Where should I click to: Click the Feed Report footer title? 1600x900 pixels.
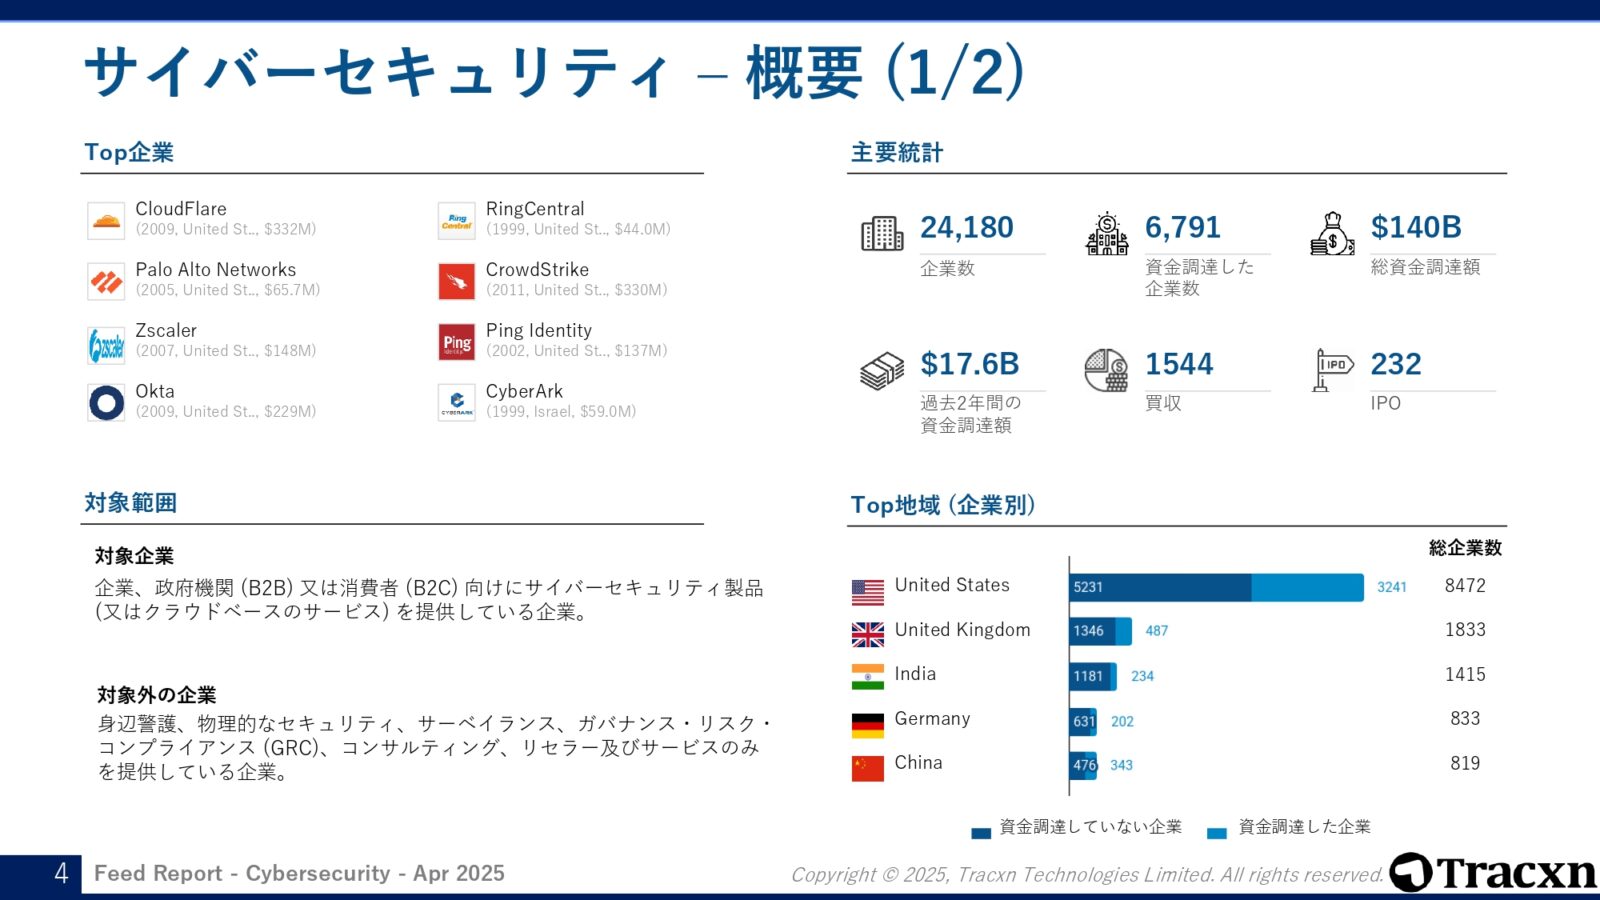tap(299, 873)
